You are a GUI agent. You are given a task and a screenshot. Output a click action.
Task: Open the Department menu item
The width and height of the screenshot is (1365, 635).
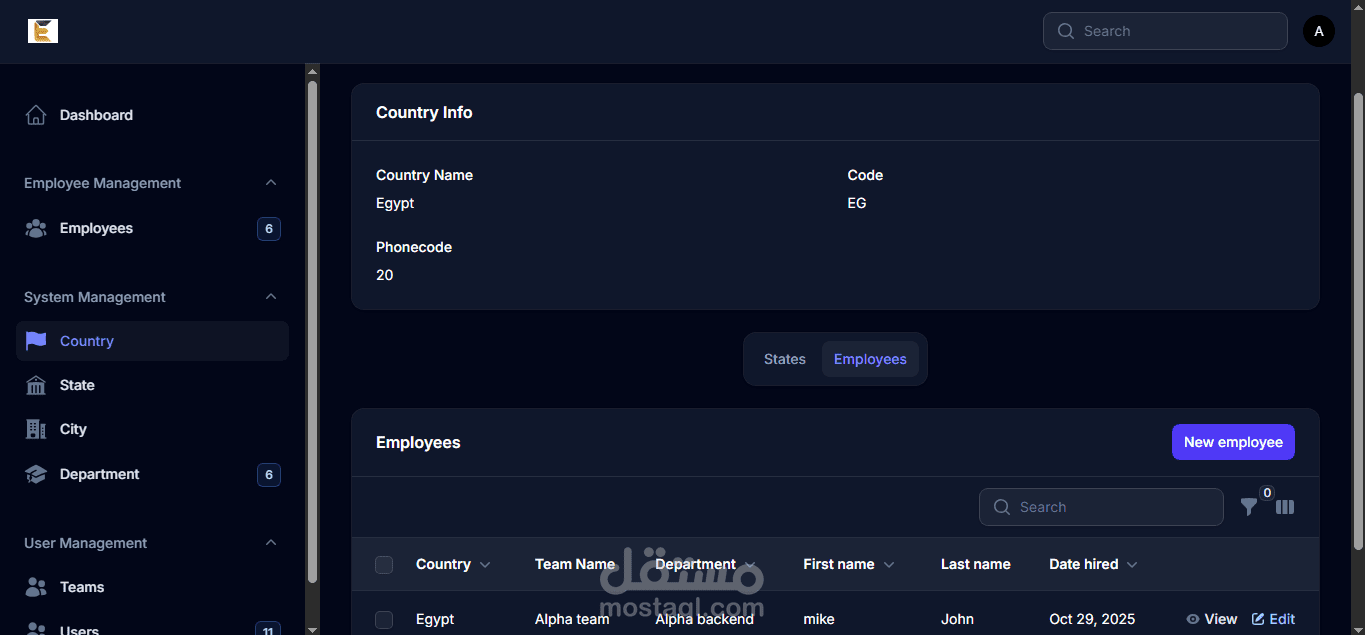[x=152, y=474]
